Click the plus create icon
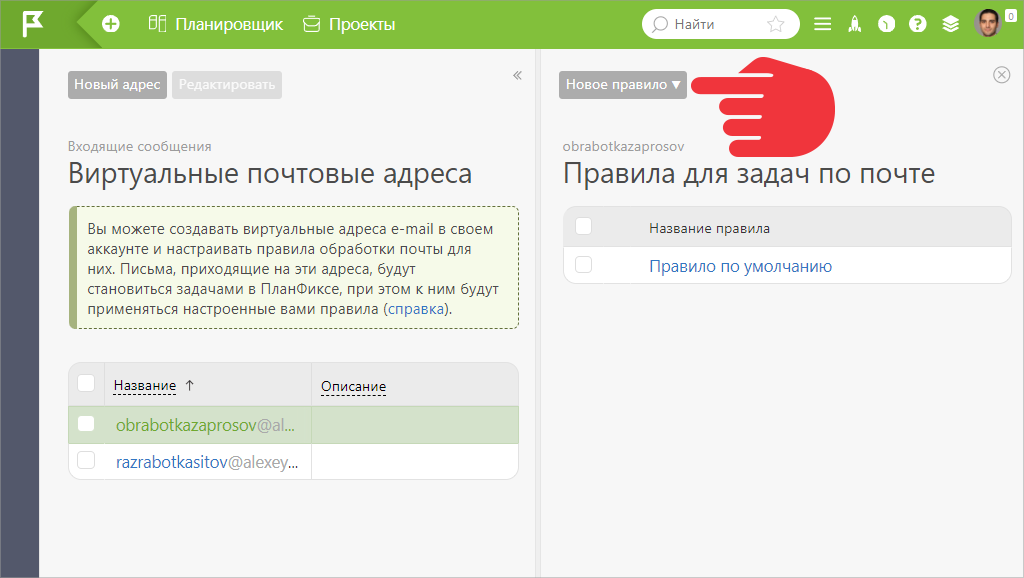 click(111, 24)
